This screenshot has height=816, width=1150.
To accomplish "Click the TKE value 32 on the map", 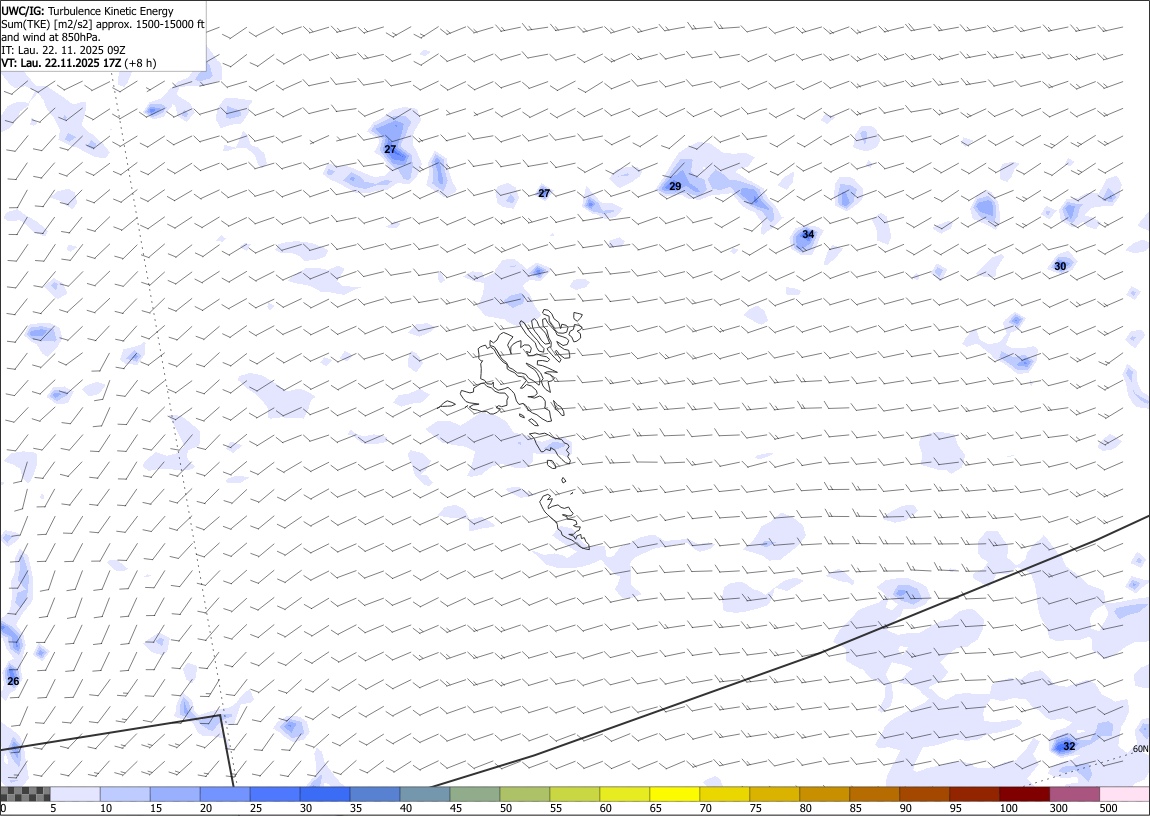I will coord(1069,746).
